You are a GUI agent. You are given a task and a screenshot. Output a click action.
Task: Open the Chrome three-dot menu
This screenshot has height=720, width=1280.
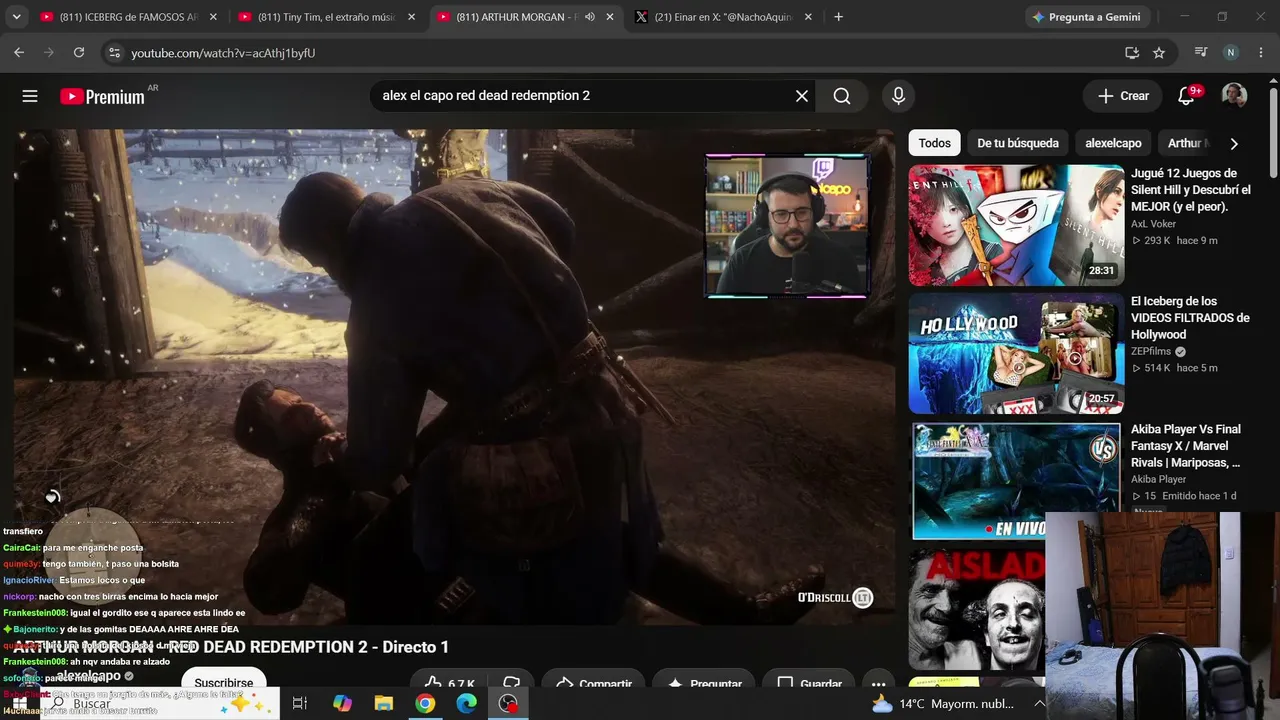(x=1260, y=53)
